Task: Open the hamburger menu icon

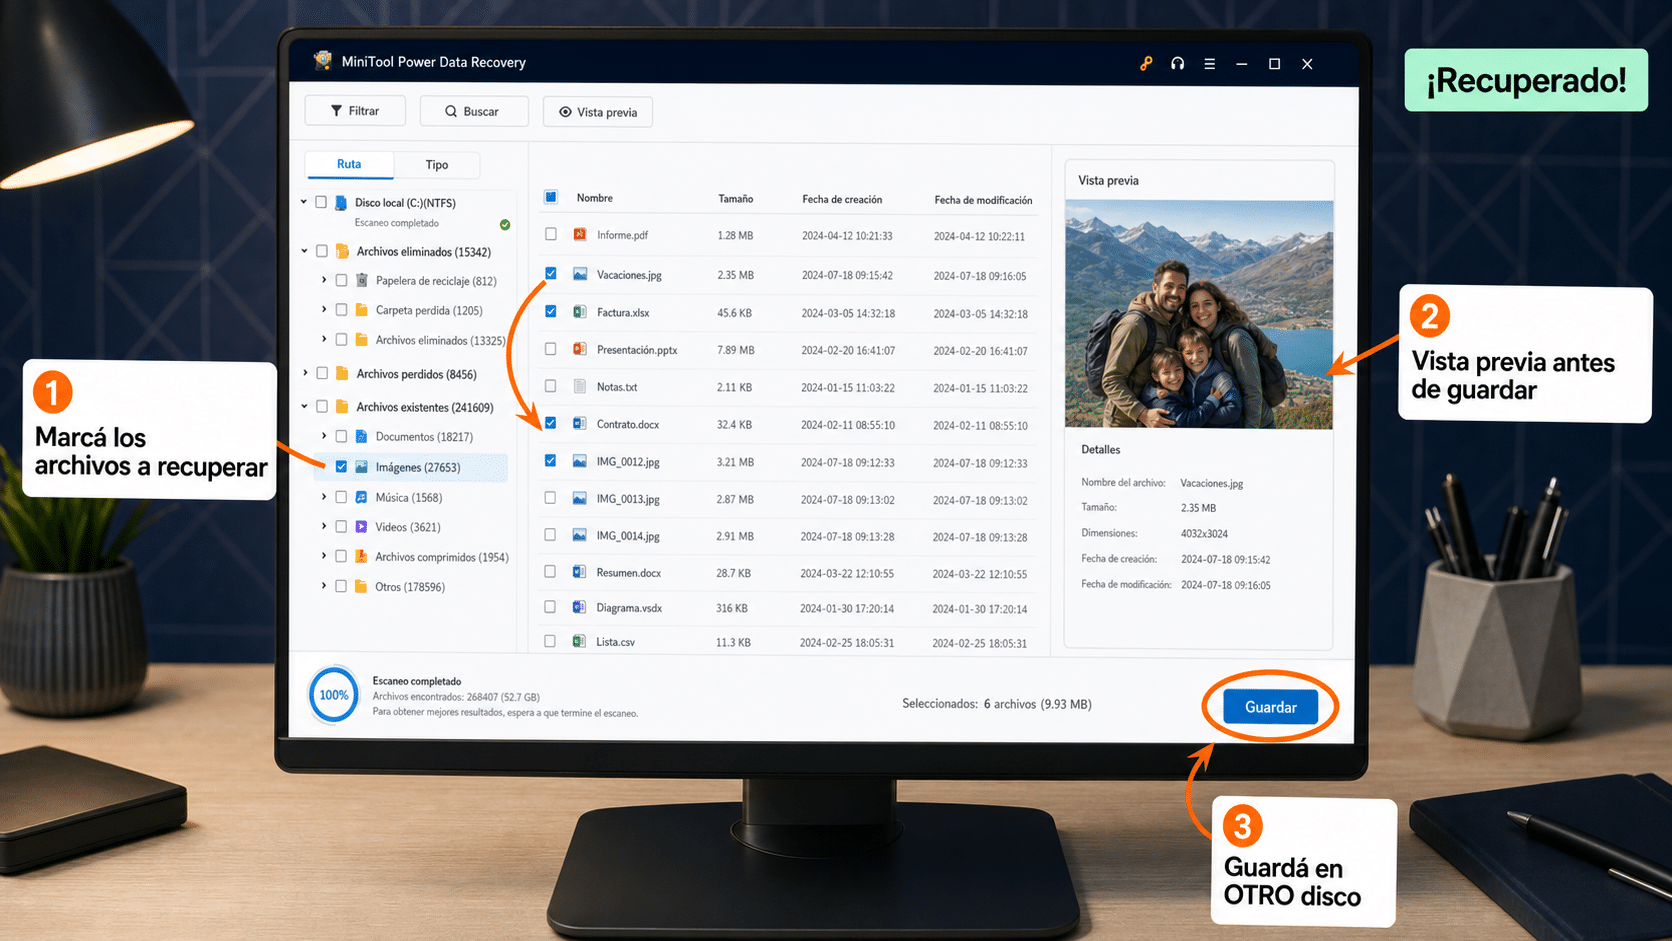Action: click(x=1210, y=64)
